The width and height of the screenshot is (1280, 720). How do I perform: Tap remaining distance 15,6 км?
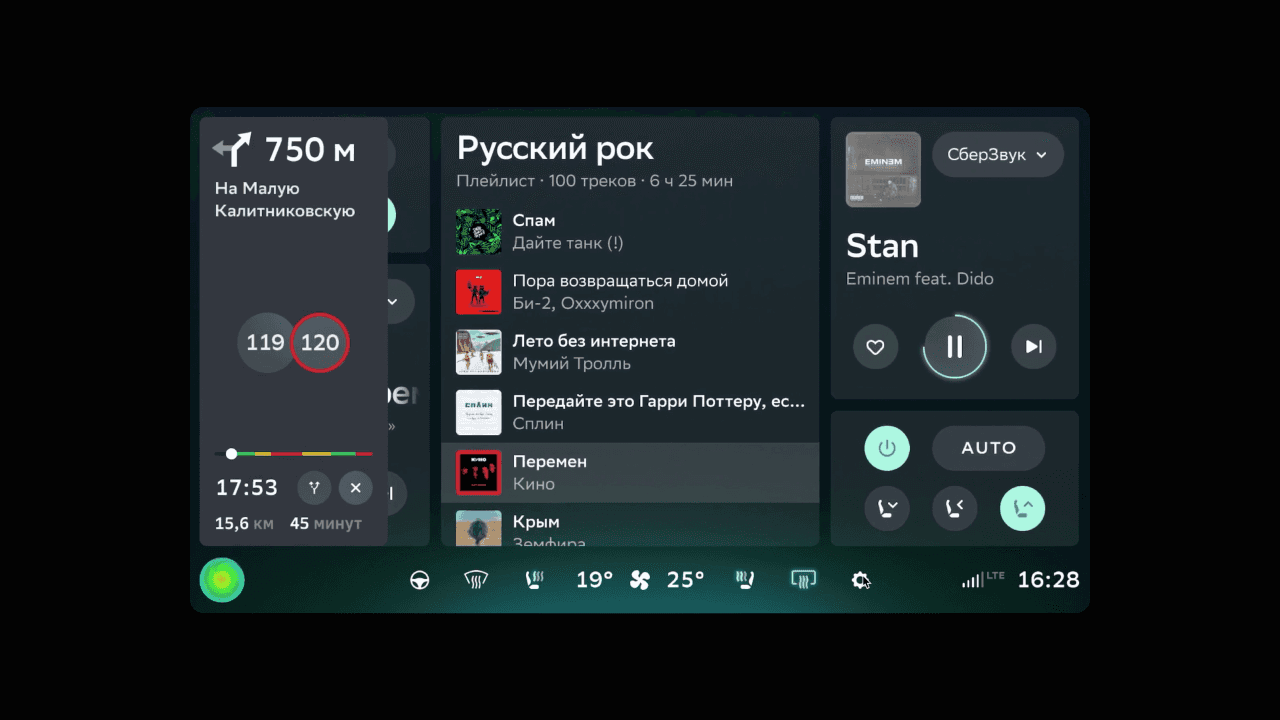tap(244, 524)
